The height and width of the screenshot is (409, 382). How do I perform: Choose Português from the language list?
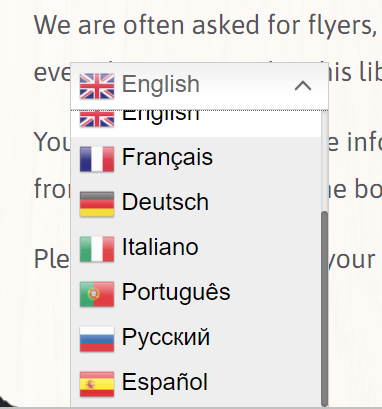click(x=196, y=294)
